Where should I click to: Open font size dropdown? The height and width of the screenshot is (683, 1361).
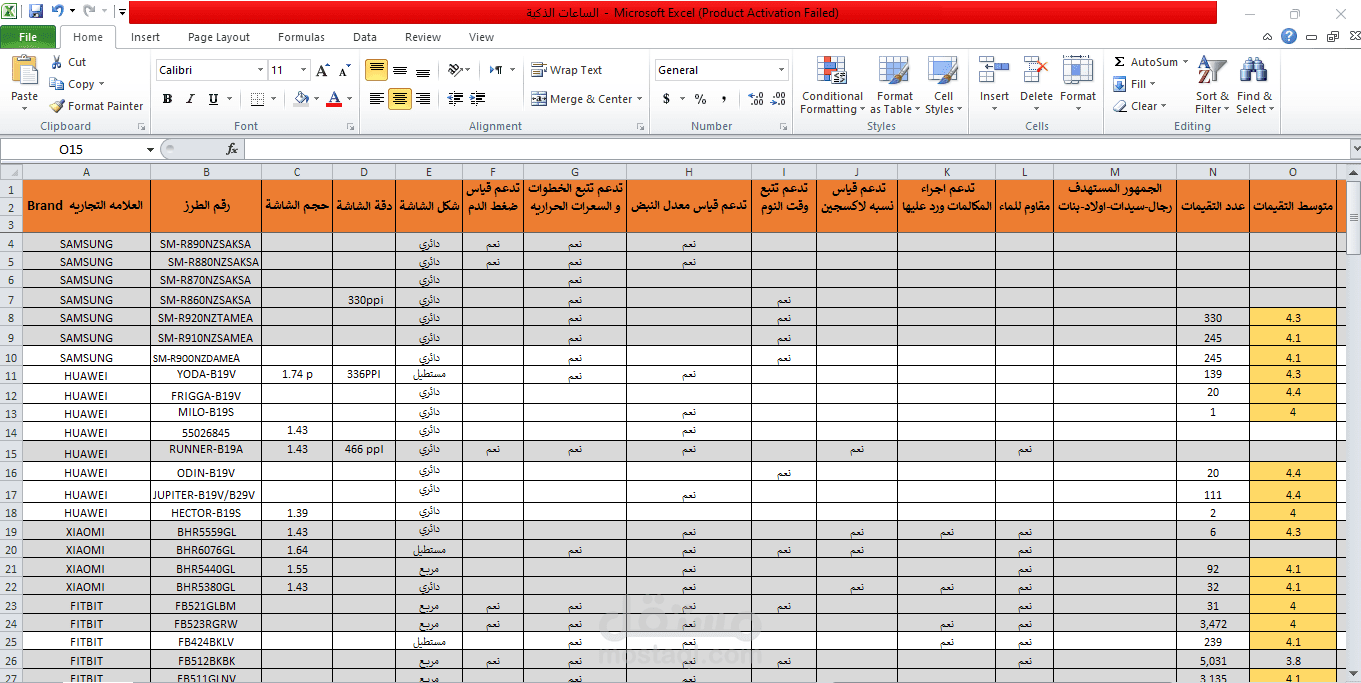click(303, 70)
